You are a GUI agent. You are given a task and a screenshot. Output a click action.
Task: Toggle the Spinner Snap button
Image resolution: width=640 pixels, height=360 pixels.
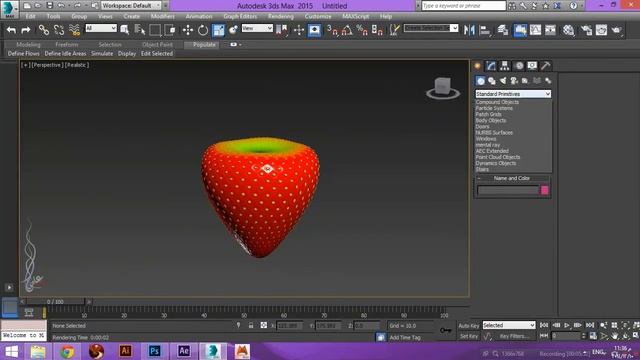377,30
